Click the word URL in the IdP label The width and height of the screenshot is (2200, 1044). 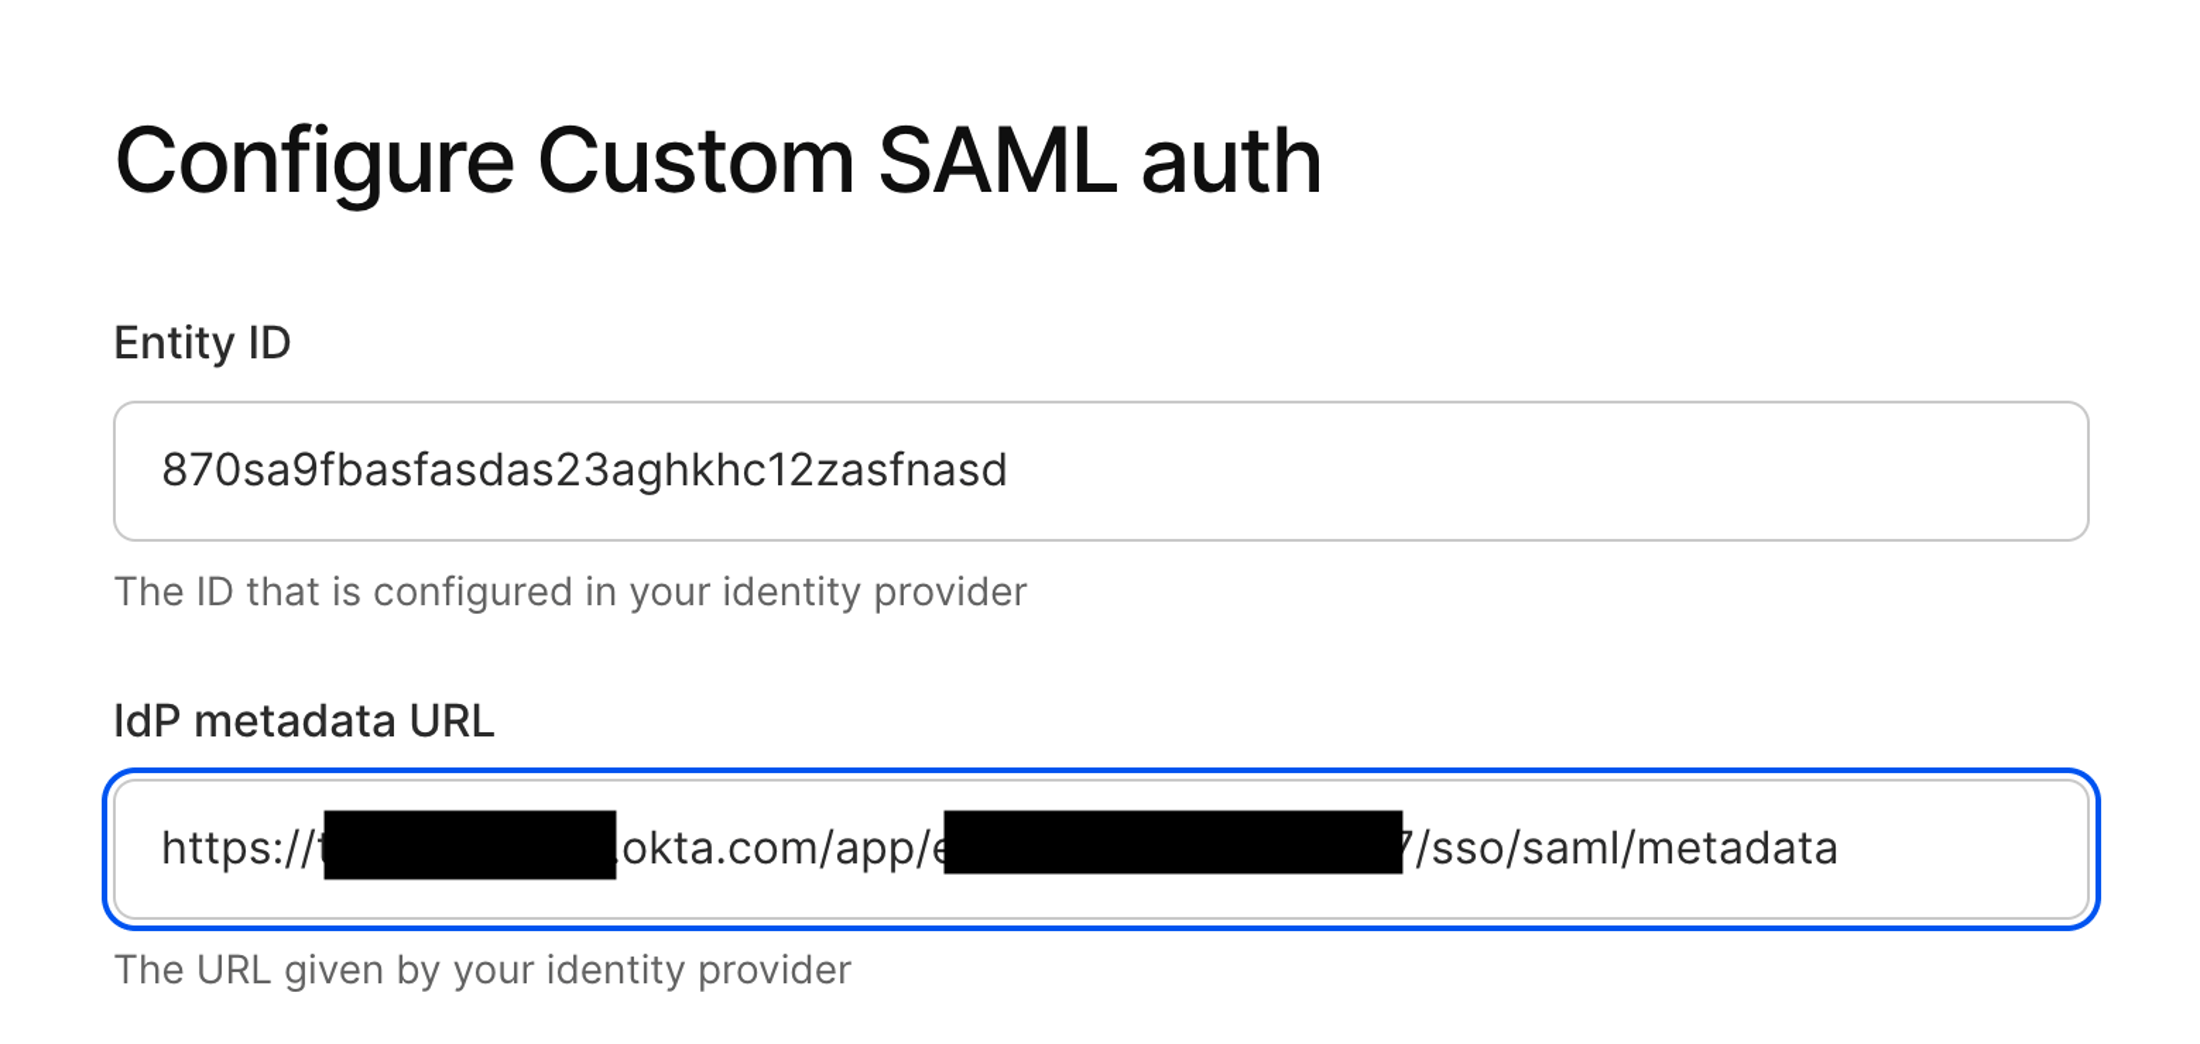point(452,721)
